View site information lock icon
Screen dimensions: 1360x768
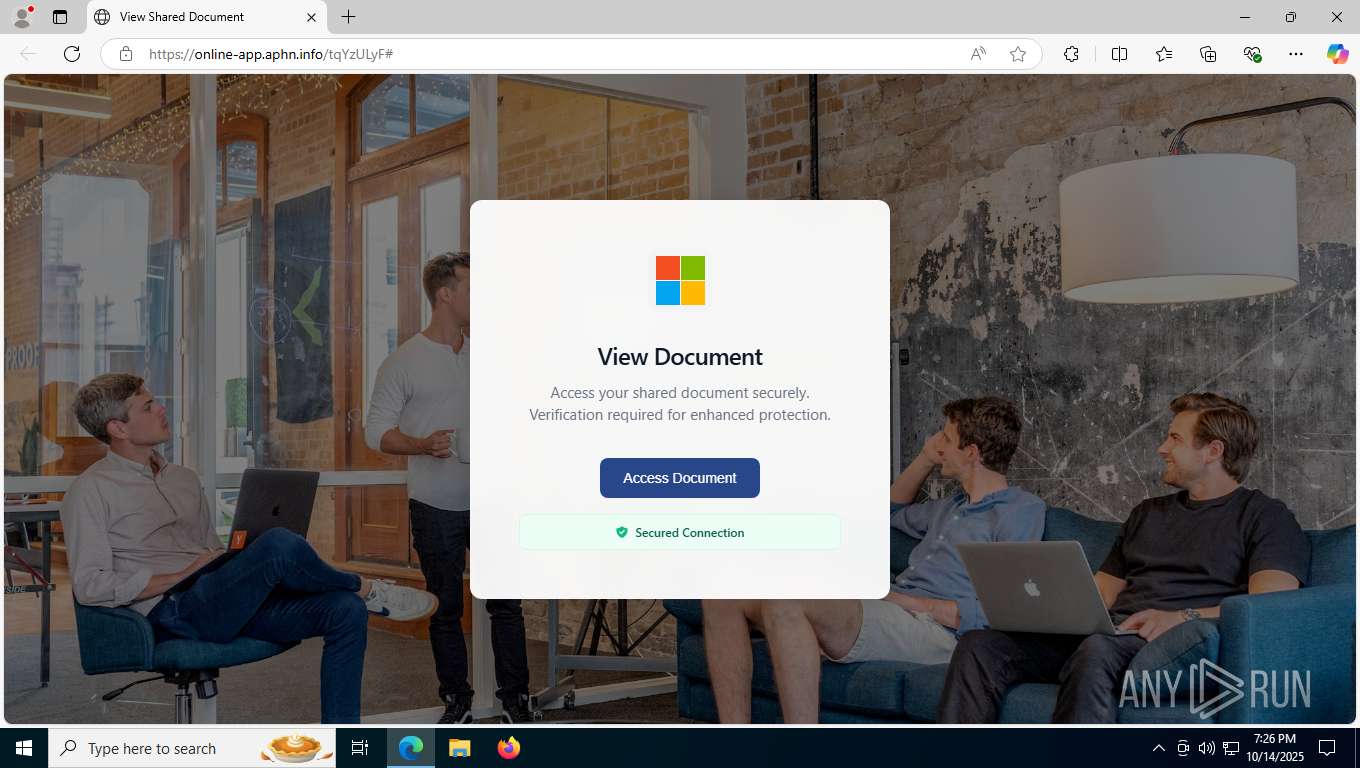[x=126, y=54]
